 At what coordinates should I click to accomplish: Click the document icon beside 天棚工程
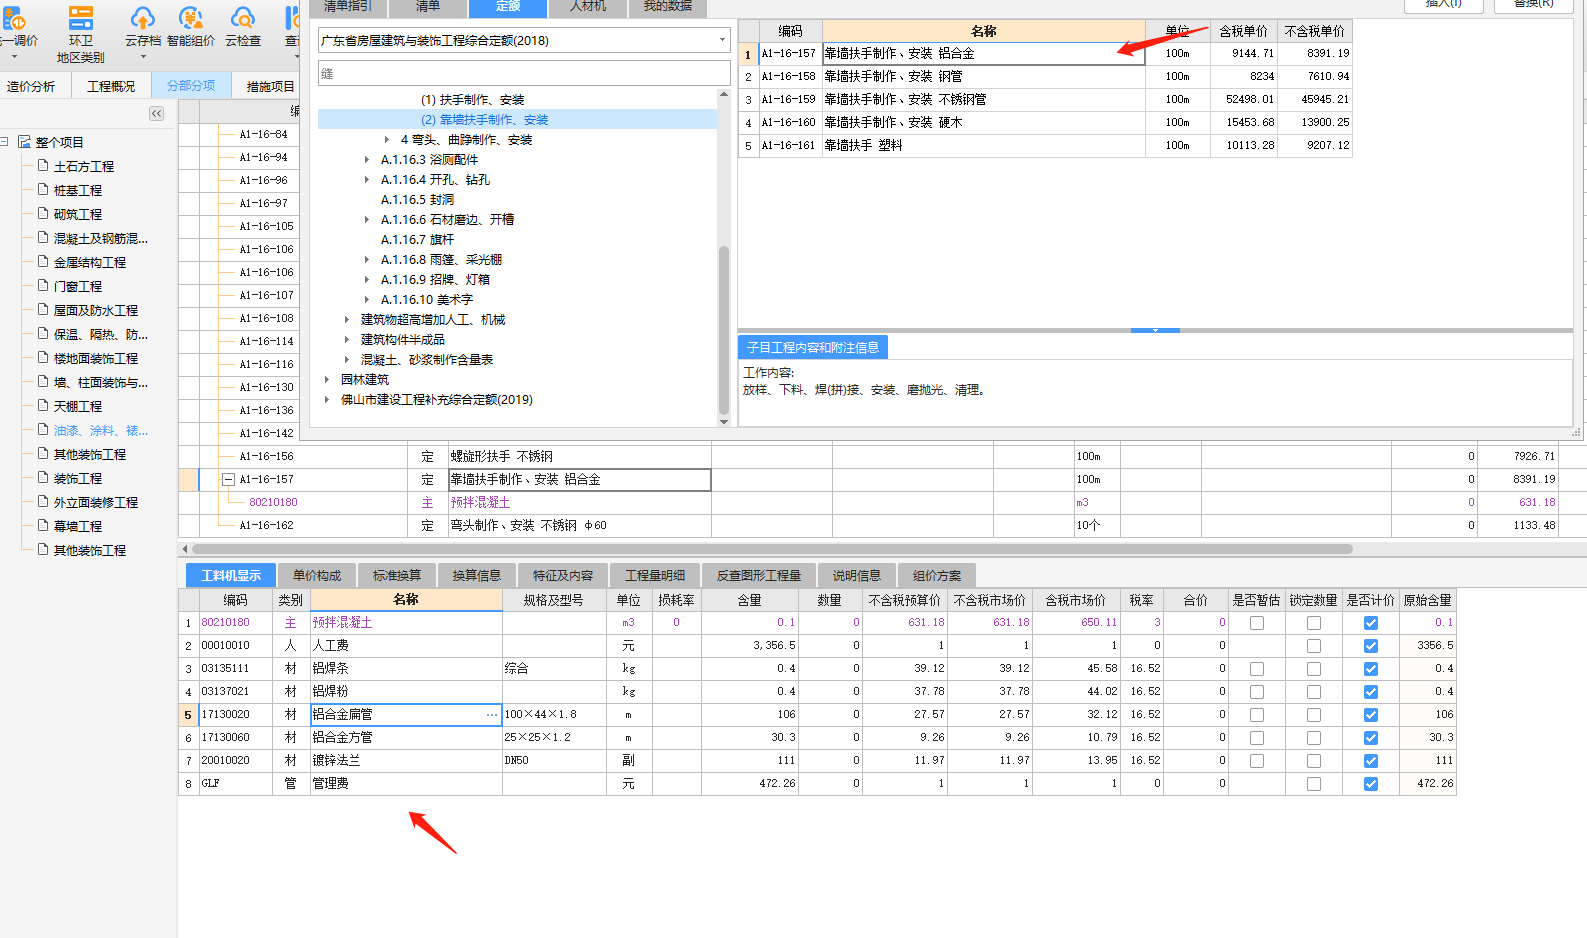43,406
